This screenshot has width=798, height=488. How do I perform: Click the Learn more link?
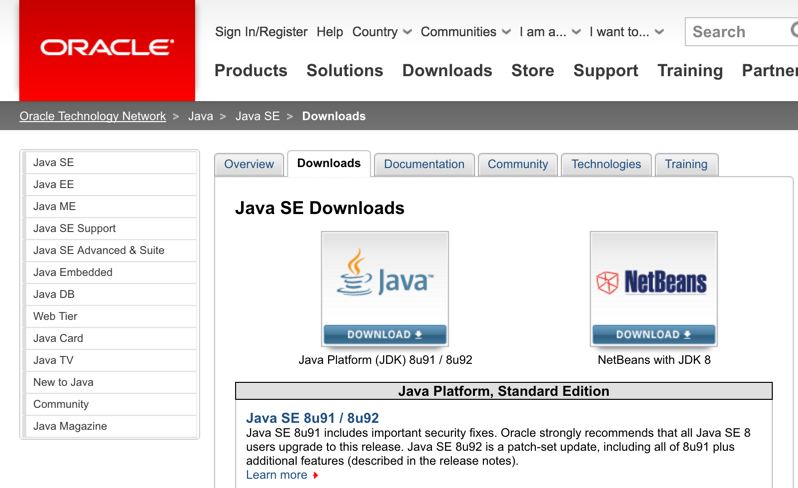pyautogui.click(x=277, y=475)
